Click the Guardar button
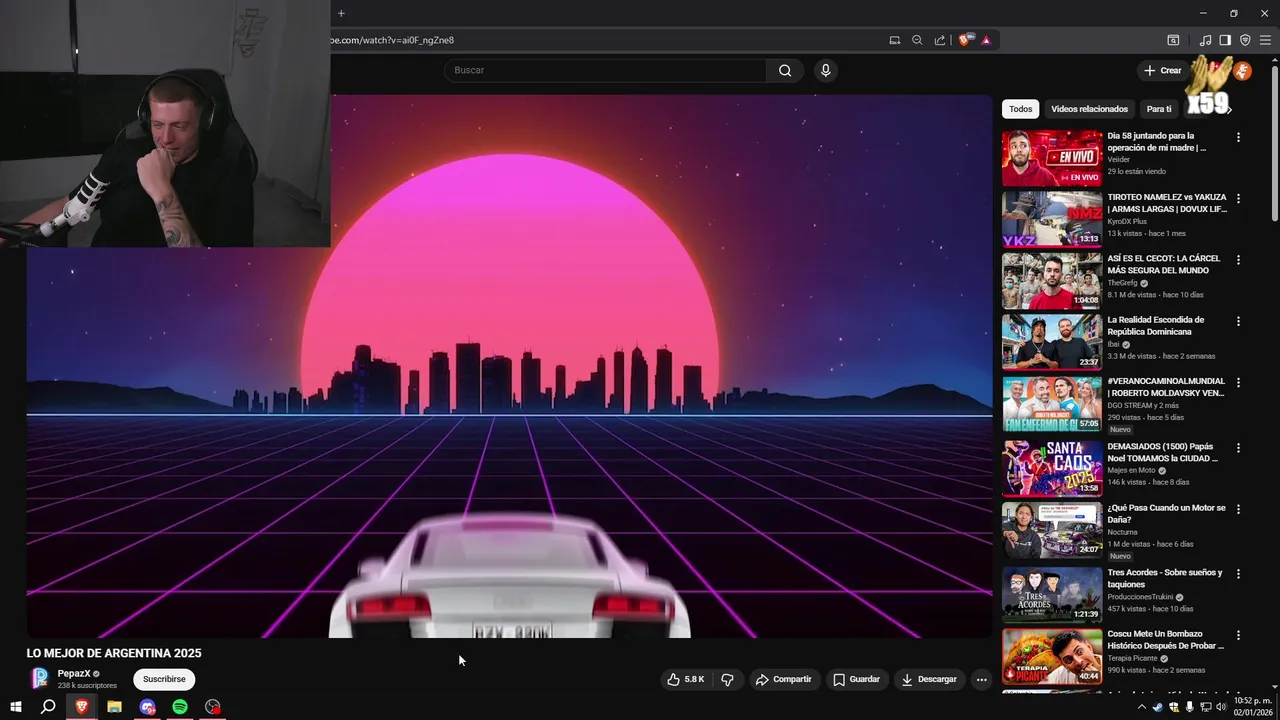The image size is (1280, 720). click(x=857, y=679)
